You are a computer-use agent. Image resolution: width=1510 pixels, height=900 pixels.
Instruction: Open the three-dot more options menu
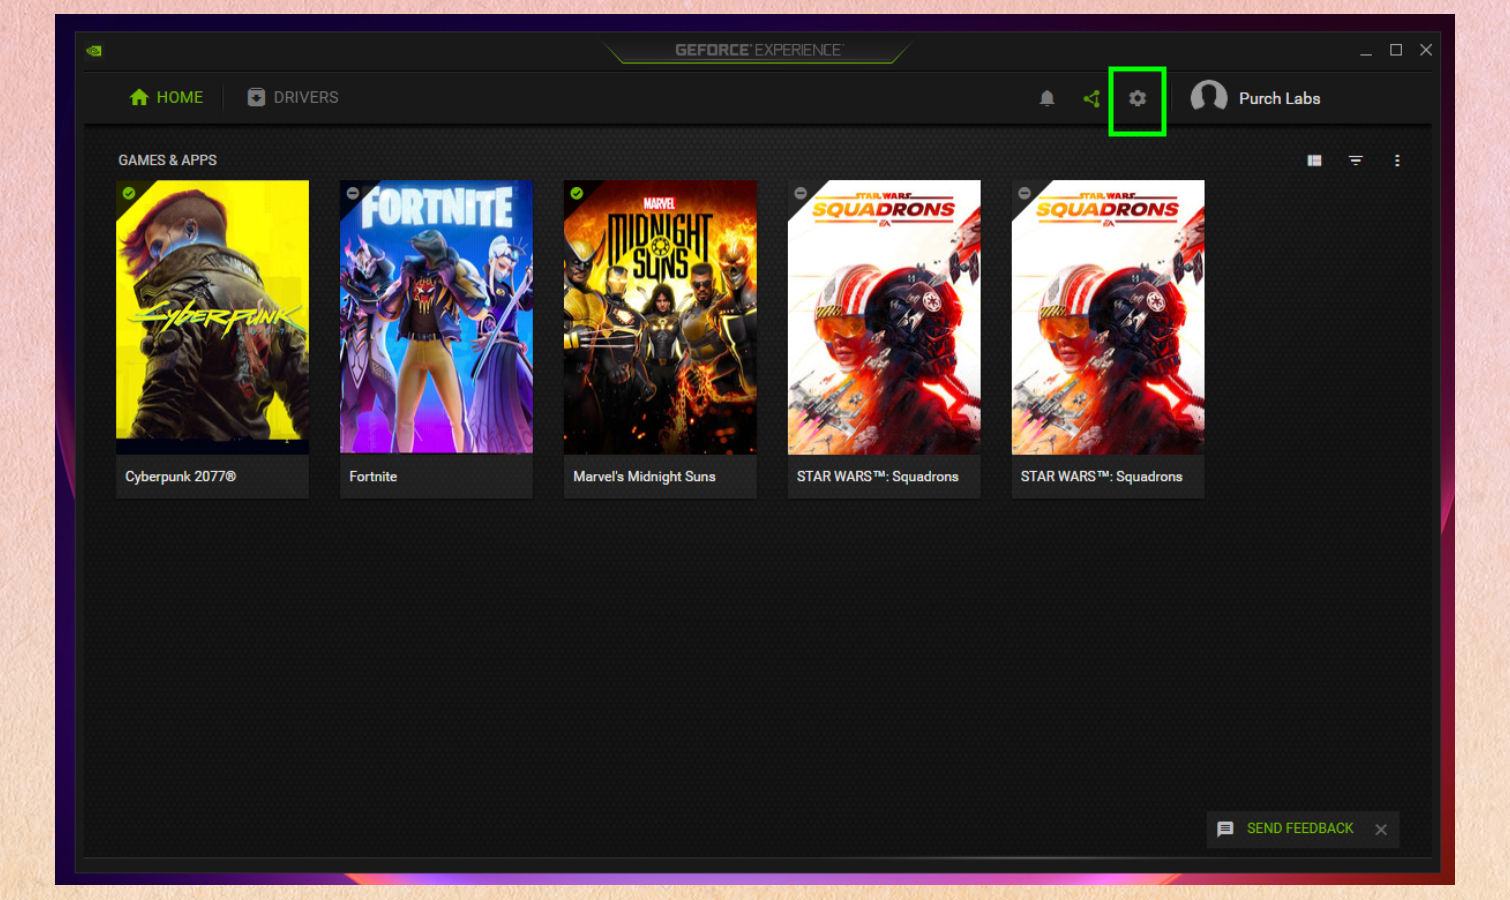pos(1397,160)
